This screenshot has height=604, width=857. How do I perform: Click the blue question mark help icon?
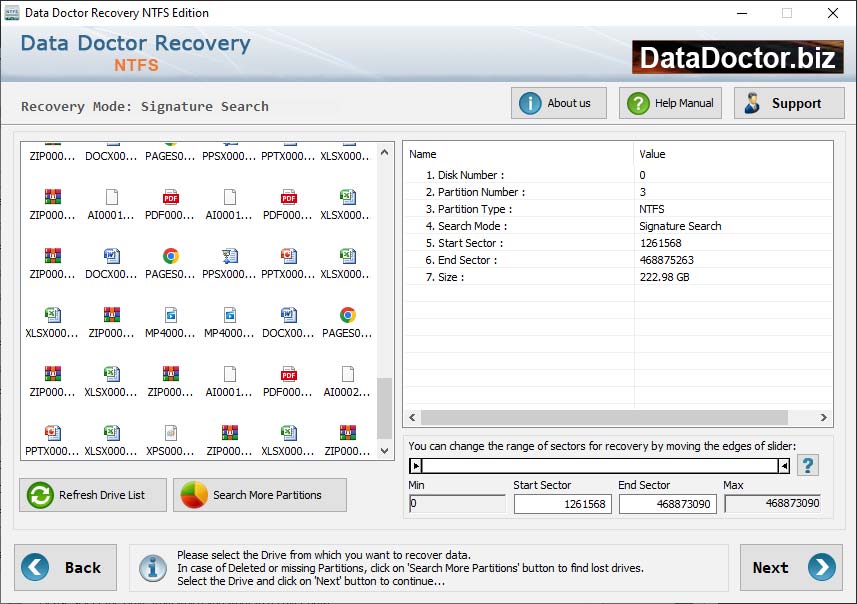[808, 464]
